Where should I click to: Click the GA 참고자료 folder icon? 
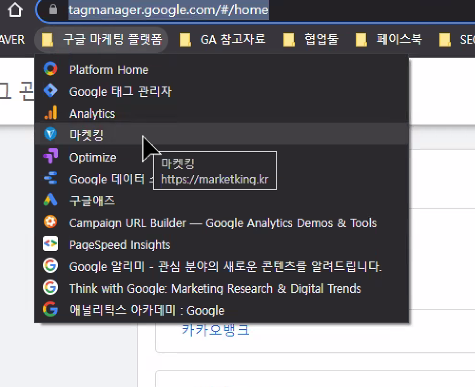[x=185, y=40]
